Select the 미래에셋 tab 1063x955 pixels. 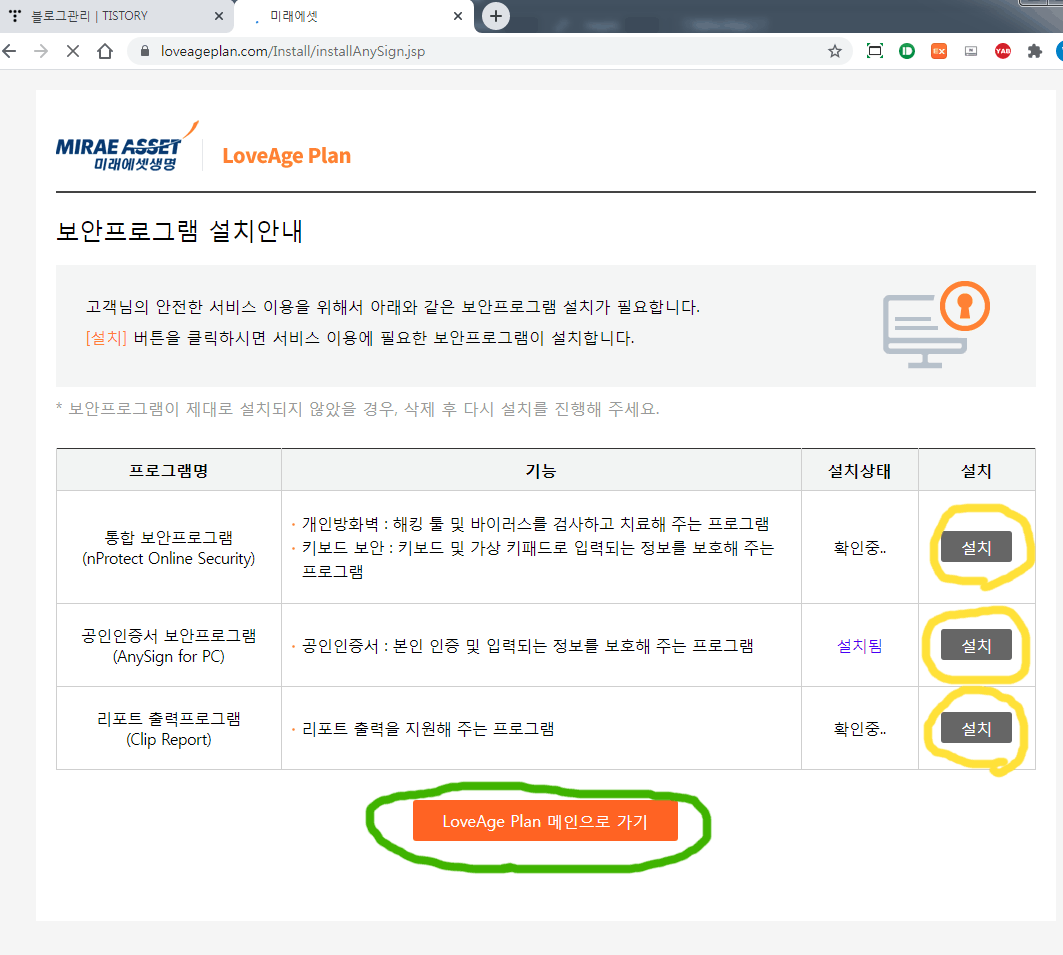[353, 16]
